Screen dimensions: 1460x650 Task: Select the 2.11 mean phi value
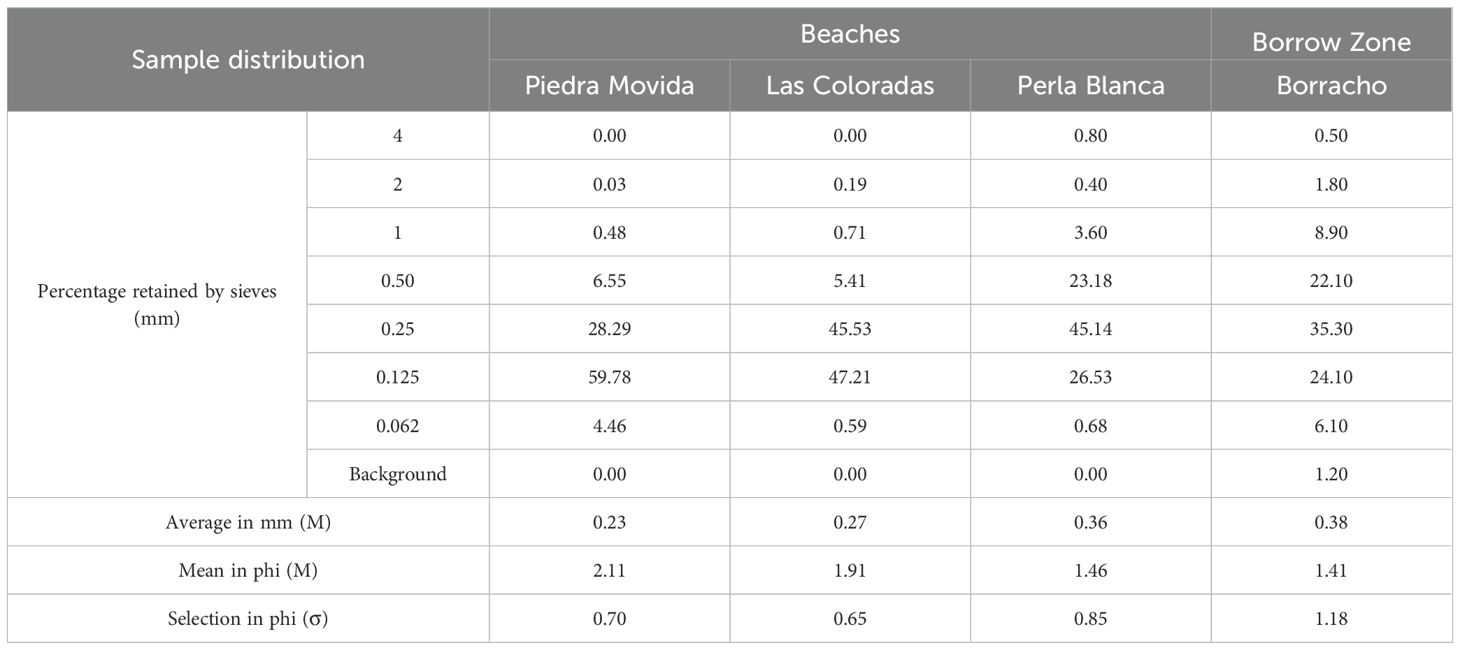pos(609,571)
